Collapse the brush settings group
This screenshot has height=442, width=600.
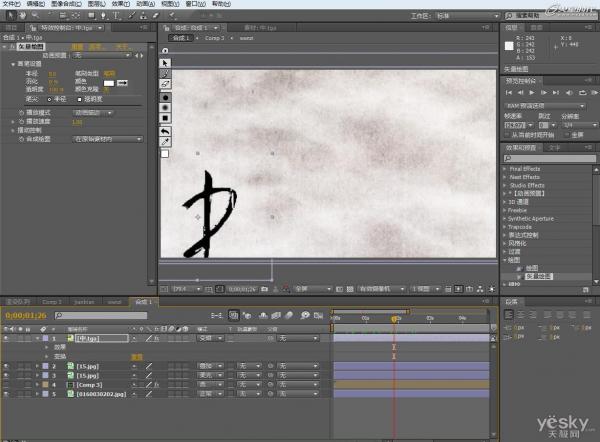click(13, 64)
